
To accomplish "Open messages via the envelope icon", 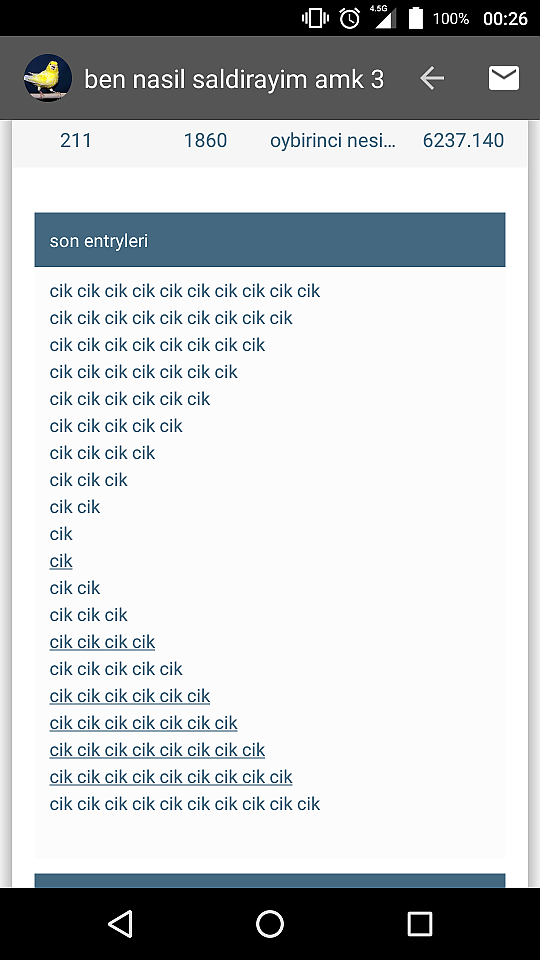I will (504, 78).
